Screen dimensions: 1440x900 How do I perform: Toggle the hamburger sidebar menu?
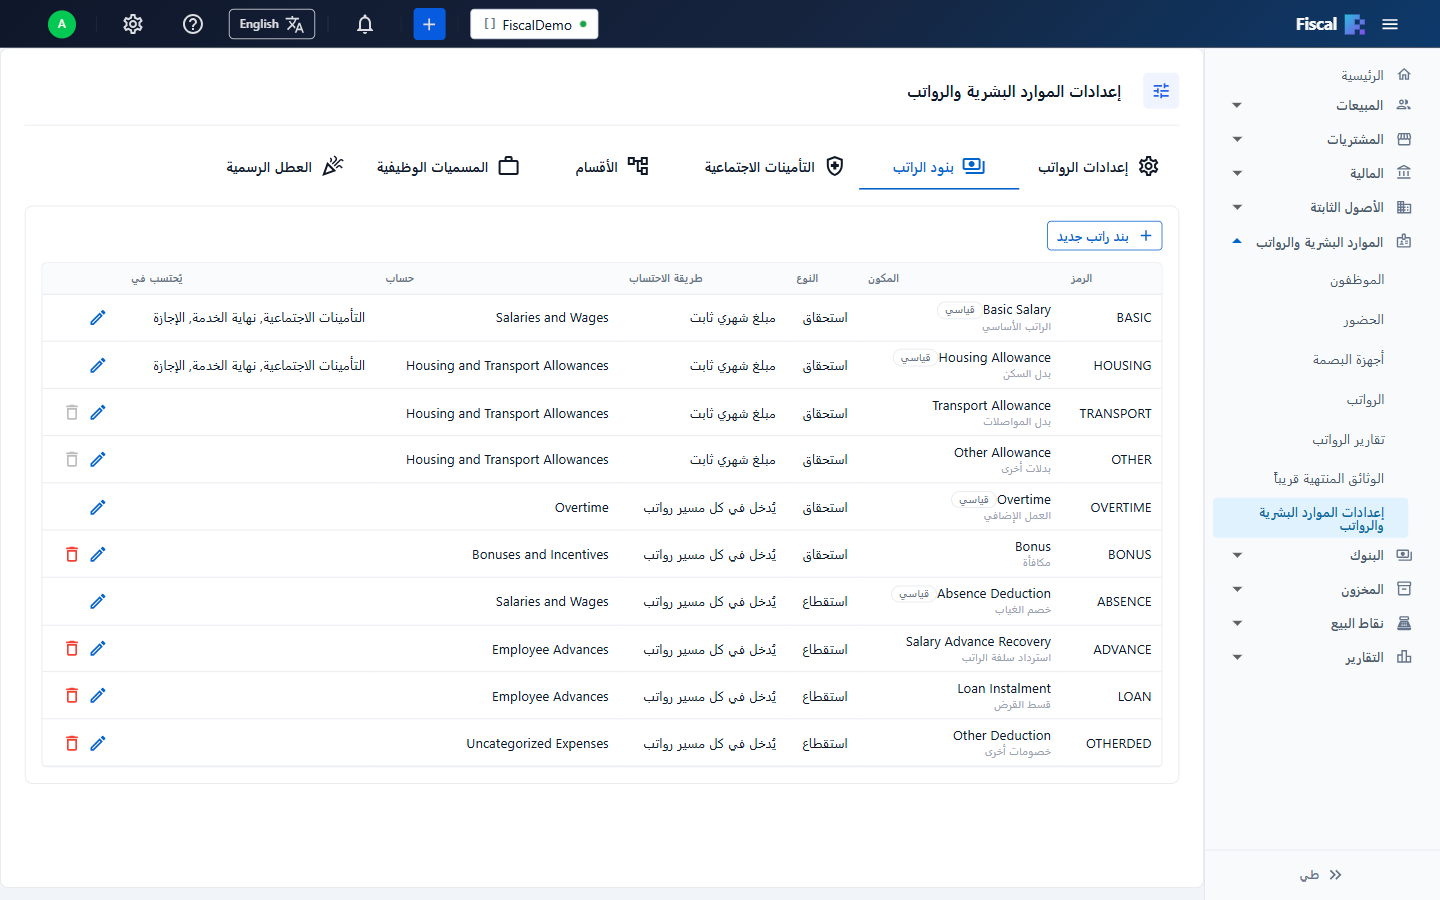[x=1390, y=24]
